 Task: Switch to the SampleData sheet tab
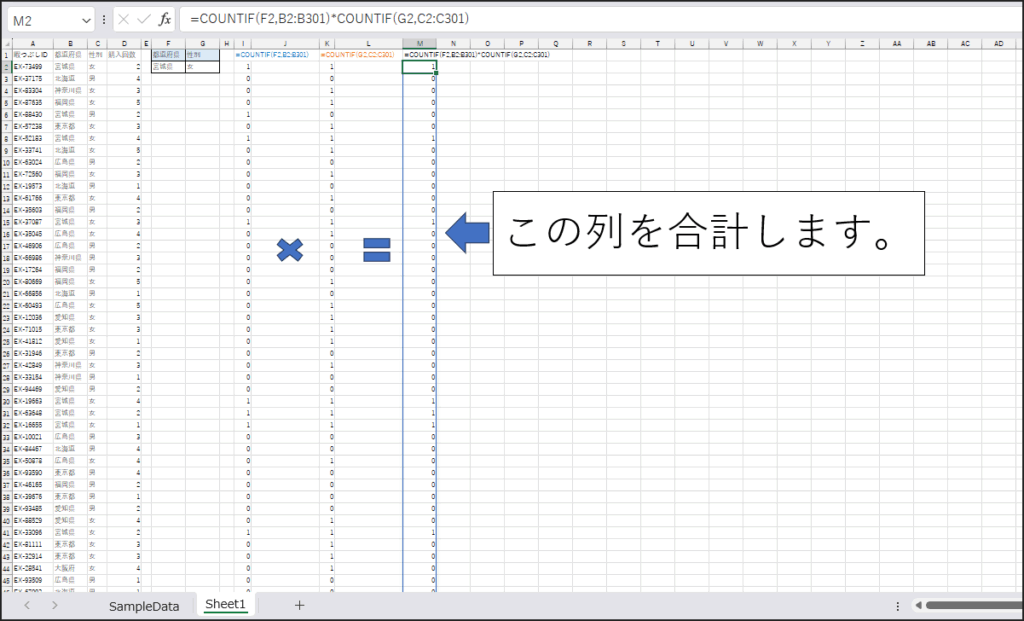click(x=144, y=606)
